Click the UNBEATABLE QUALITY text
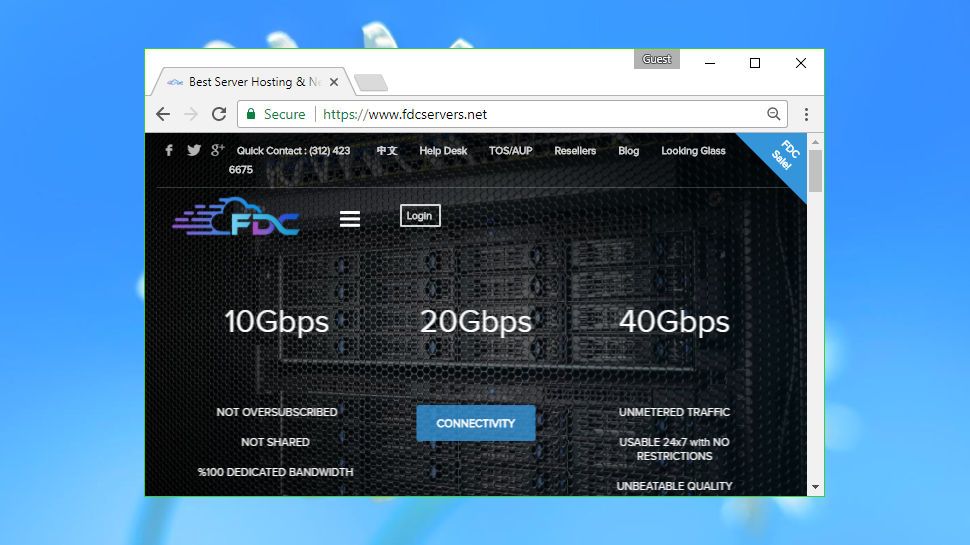970x545 pixels. coord(674,486)
